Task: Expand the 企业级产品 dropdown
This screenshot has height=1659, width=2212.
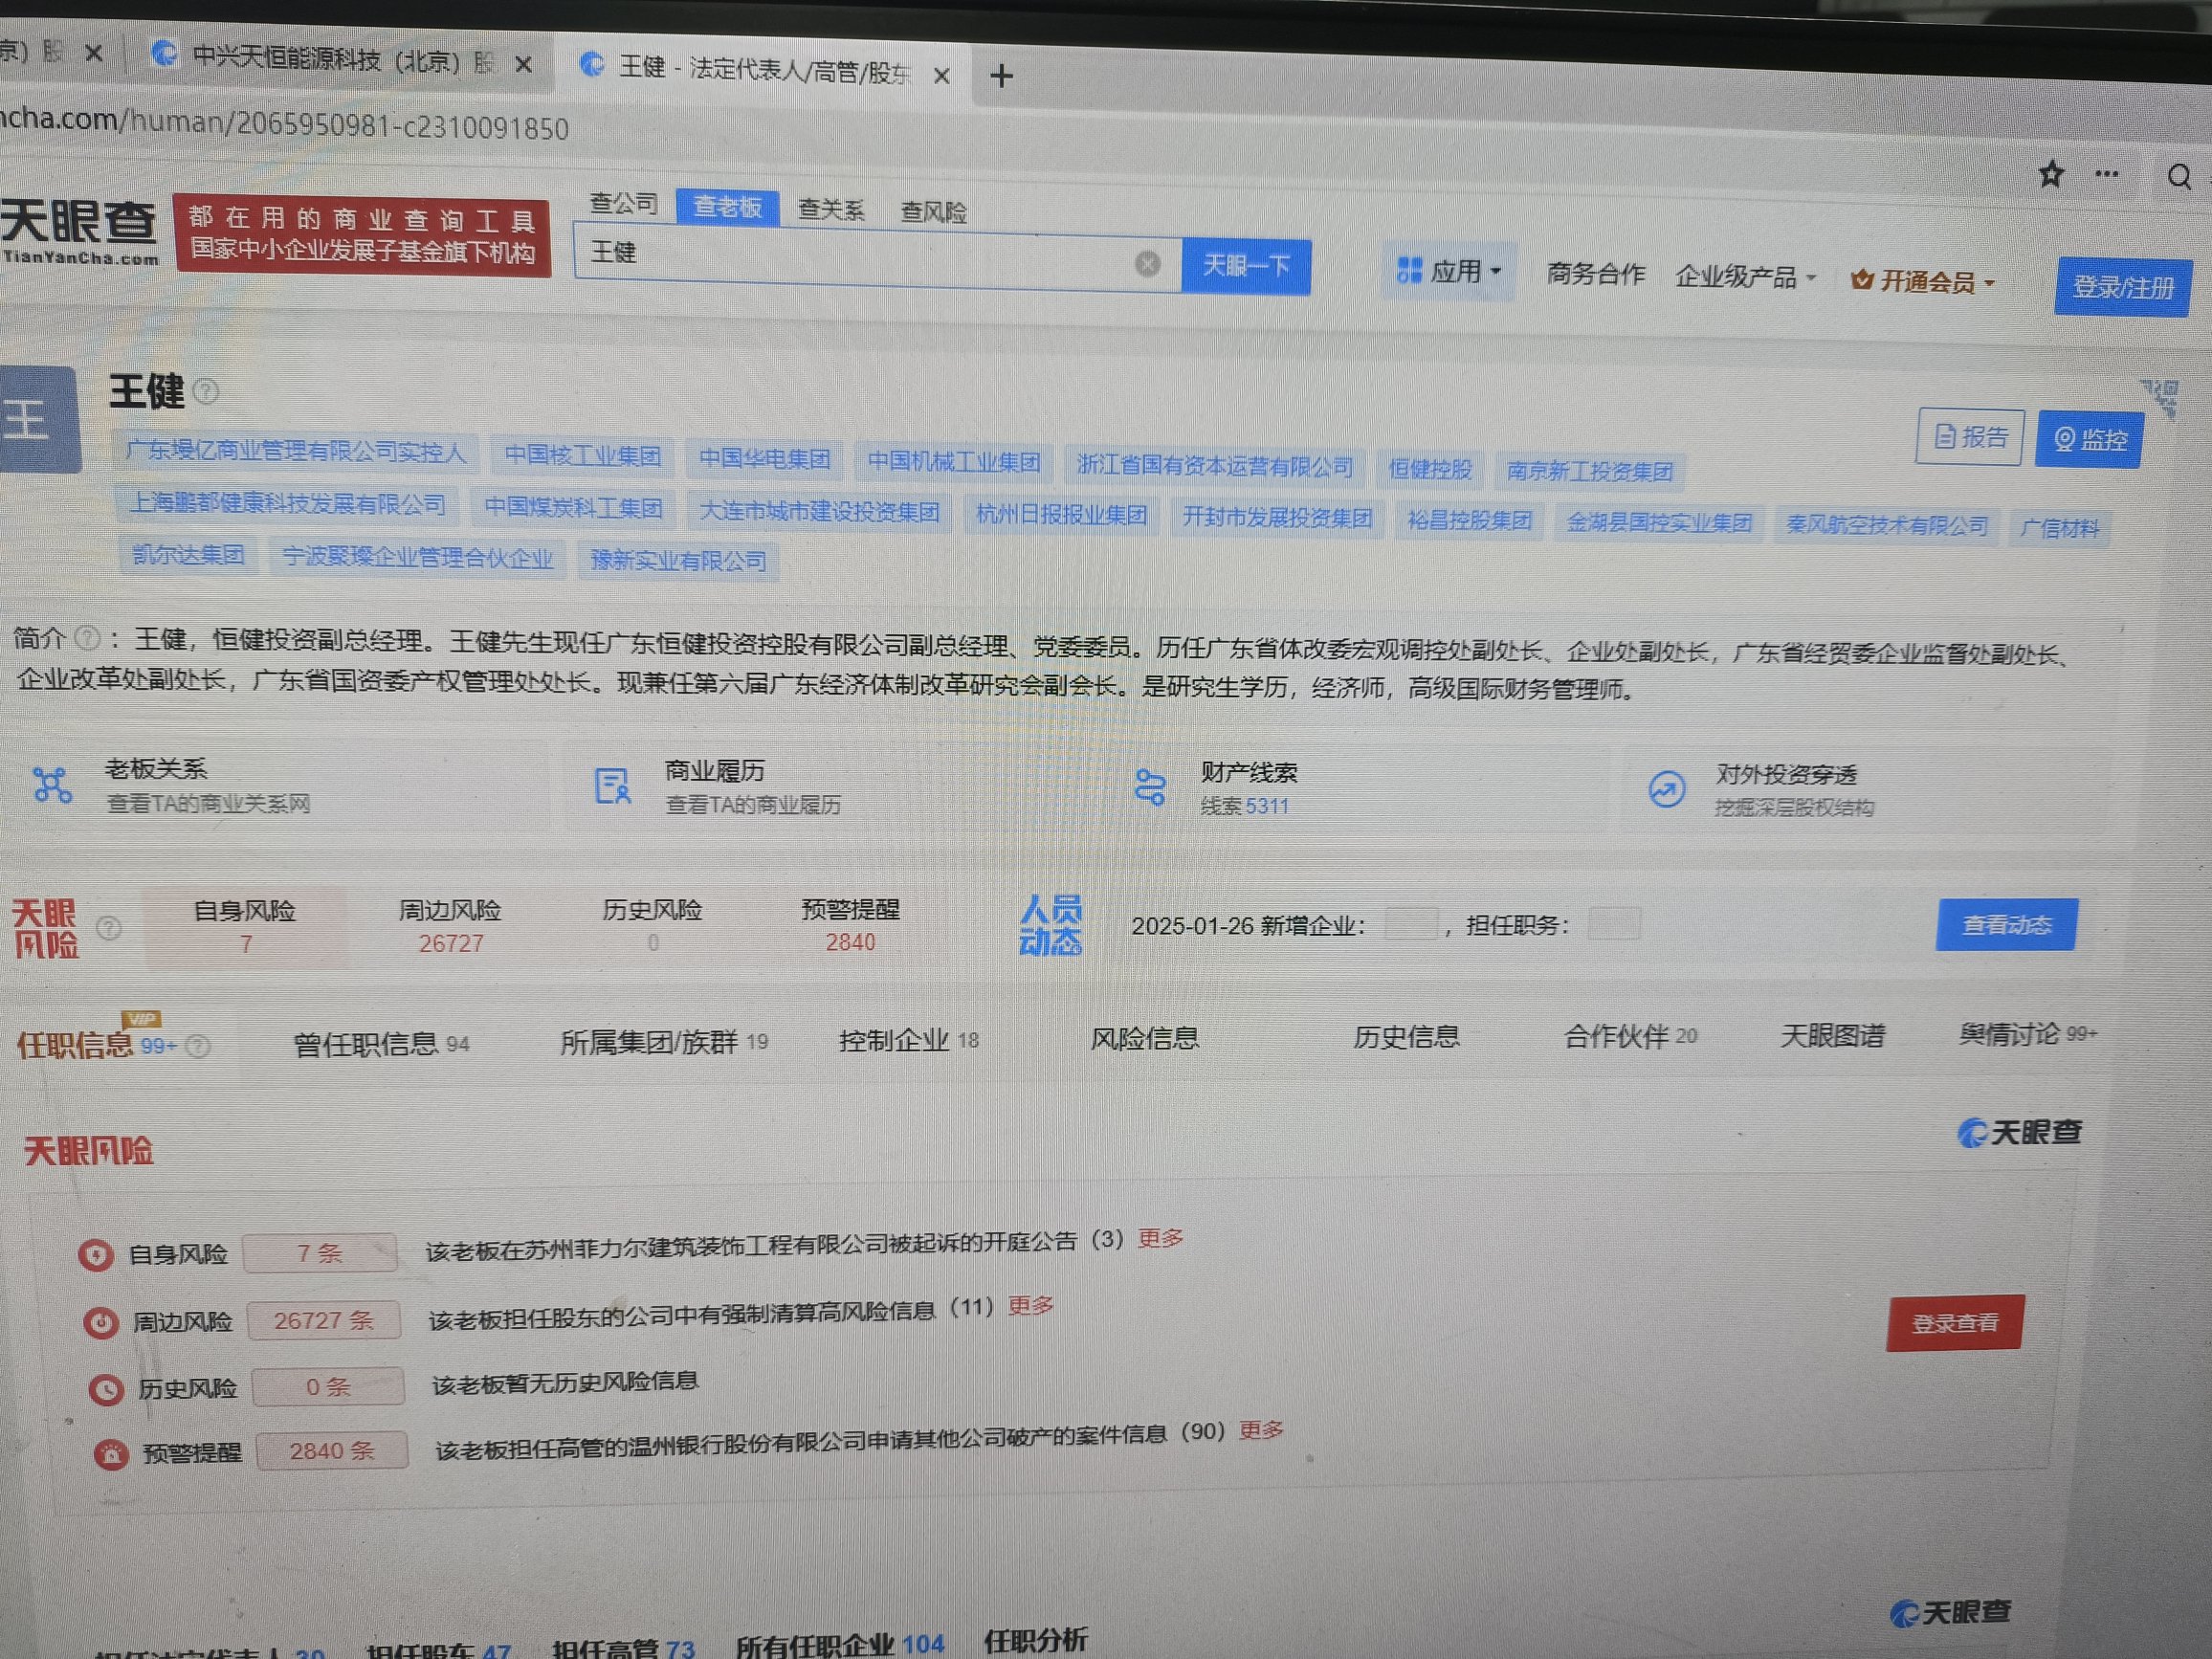Action: tap(1745, 277)
